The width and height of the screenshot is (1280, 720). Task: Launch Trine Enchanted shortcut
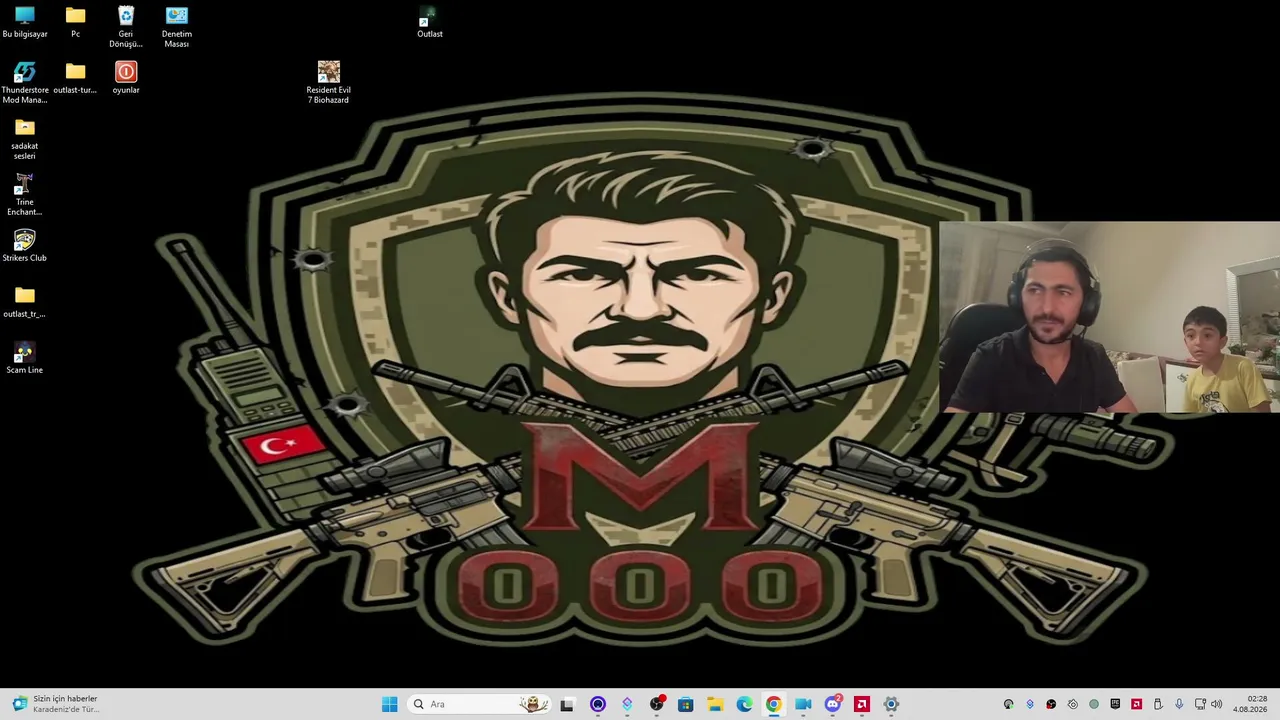click(25, 195)
